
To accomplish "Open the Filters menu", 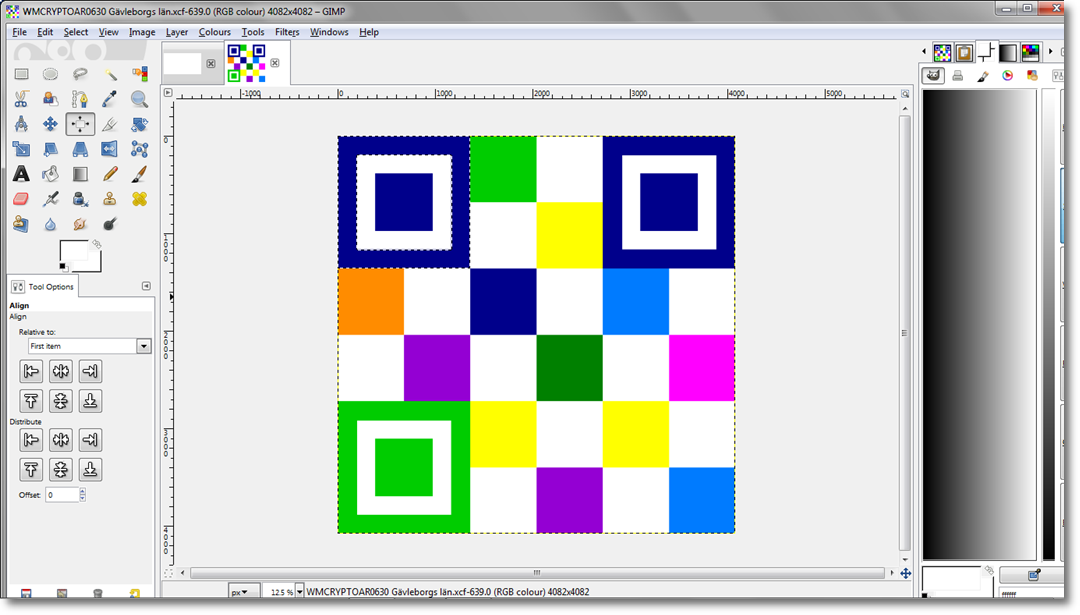I will pos(287,32).
